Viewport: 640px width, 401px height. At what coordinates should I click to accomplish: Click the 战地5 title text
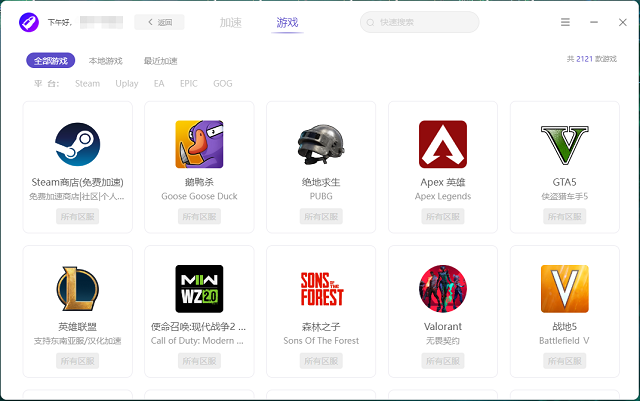click(x=564, y=327)
